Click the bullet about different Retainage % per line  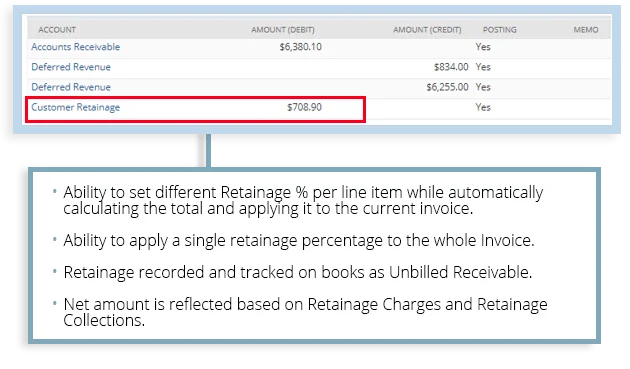[303, 200]
